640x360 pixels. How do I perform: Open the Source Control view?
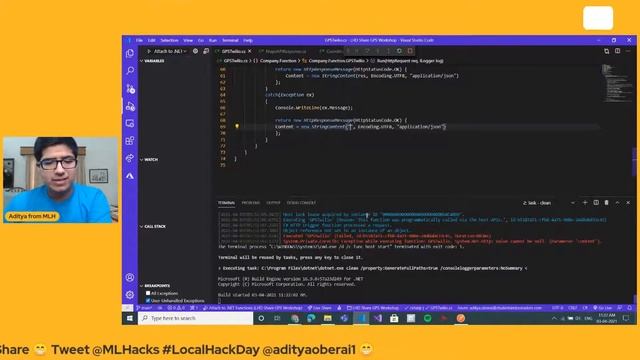(x=130, y=89)
